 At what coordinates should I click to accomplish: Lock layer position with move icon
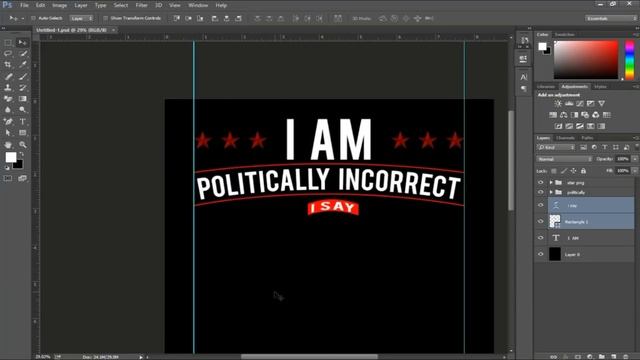tap(573, 171)
